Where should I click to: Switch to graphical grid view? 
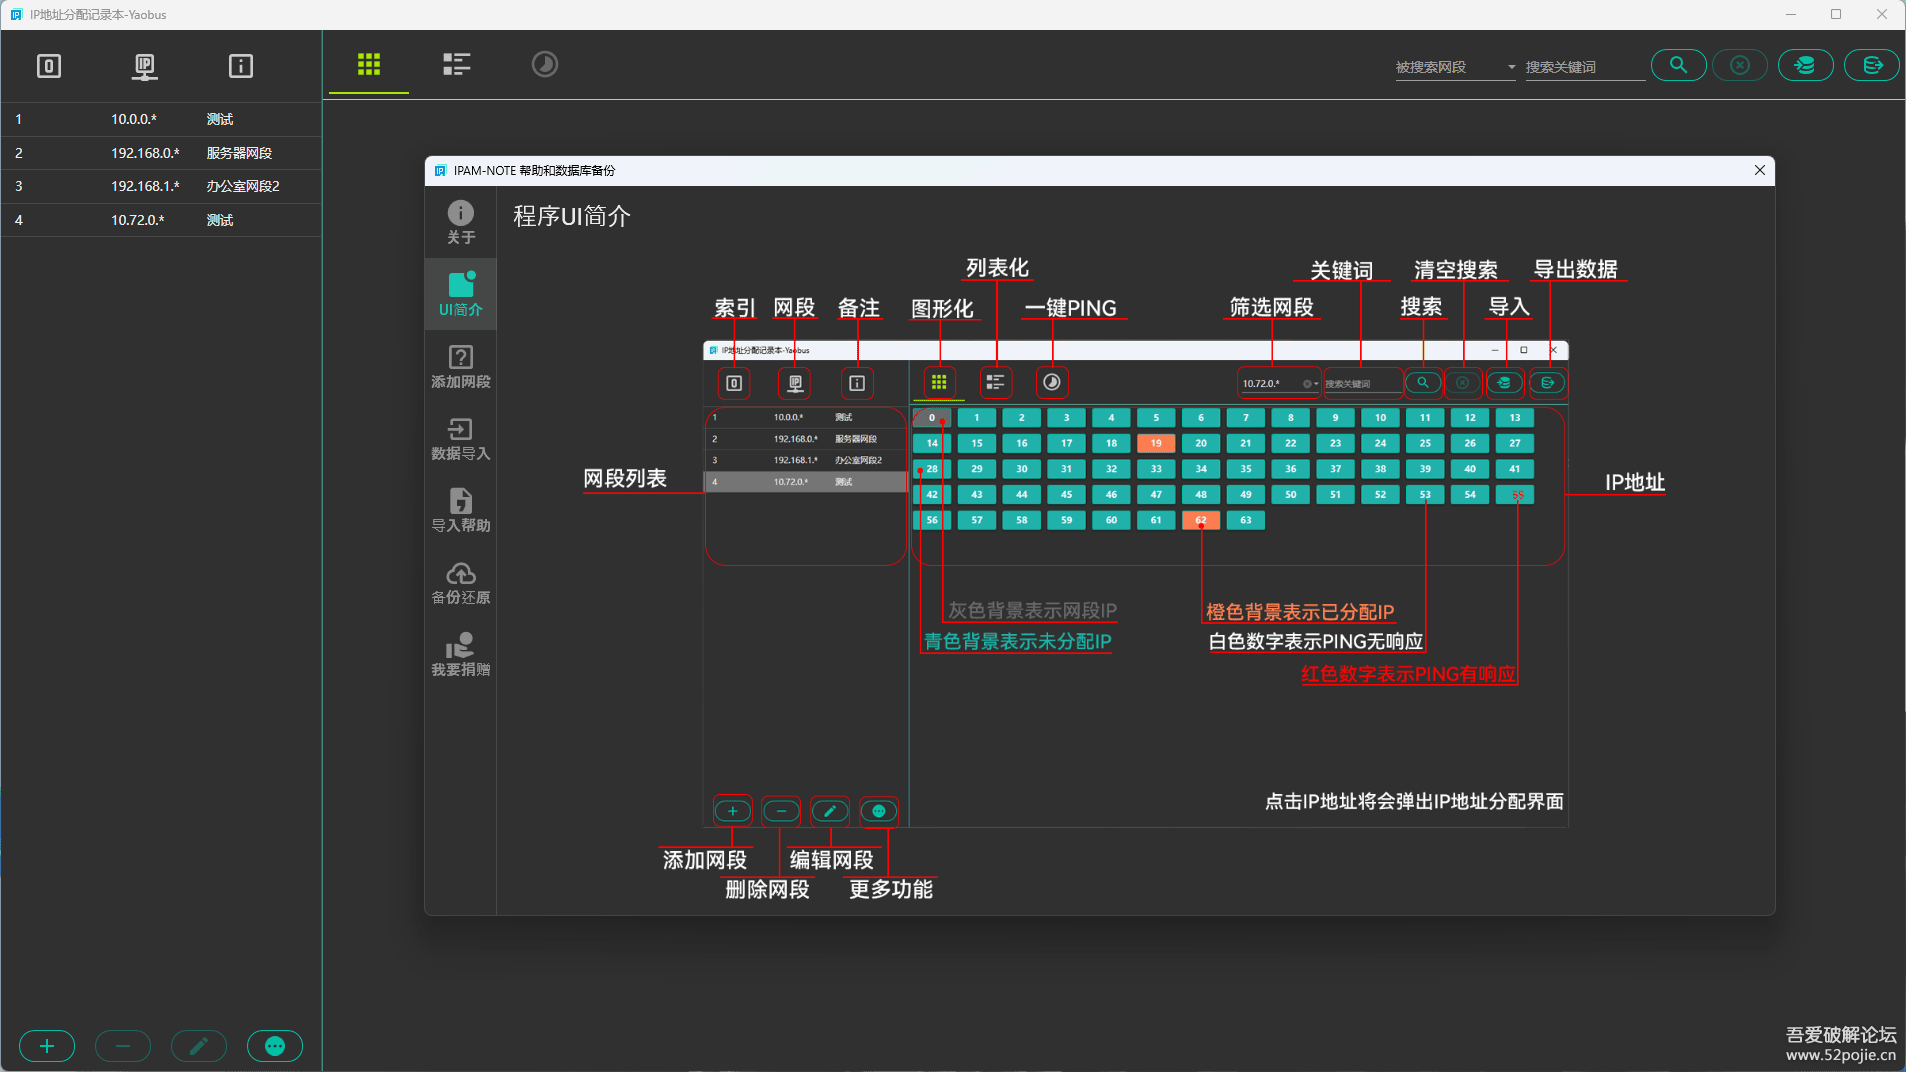coord(369,65)
